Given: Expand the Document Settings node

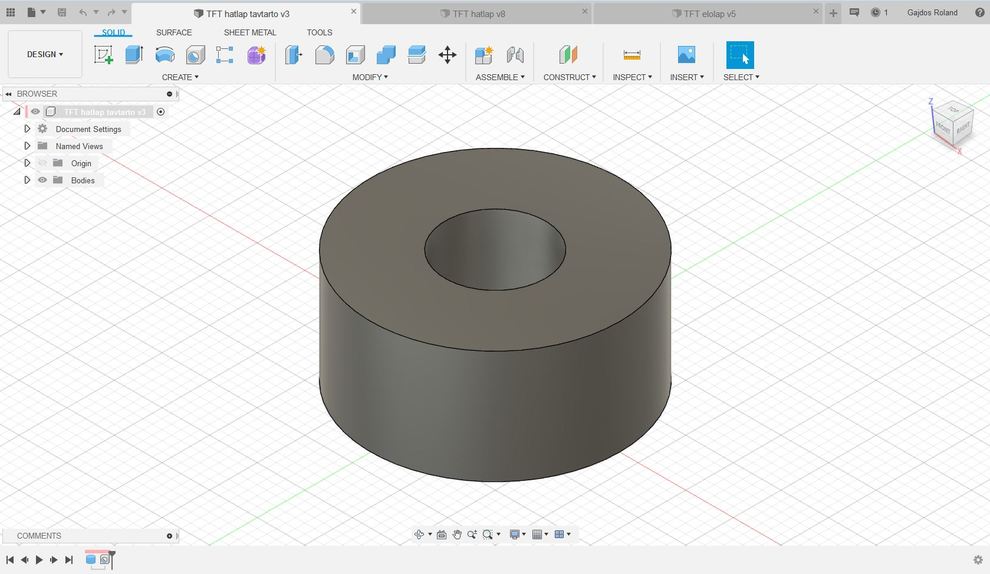Looking at the screenshot, I should pyautogui.click(x=27, y=129).
